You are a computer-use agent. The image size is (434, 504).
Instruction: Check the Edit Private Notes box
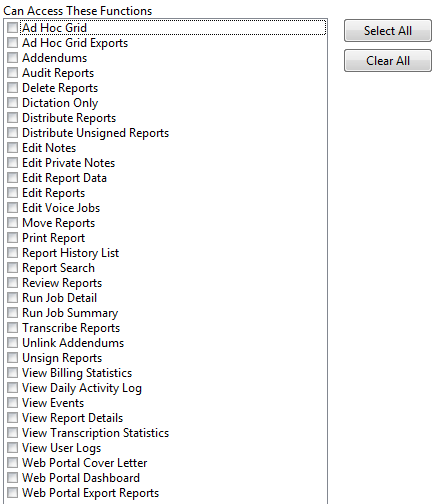12,163
